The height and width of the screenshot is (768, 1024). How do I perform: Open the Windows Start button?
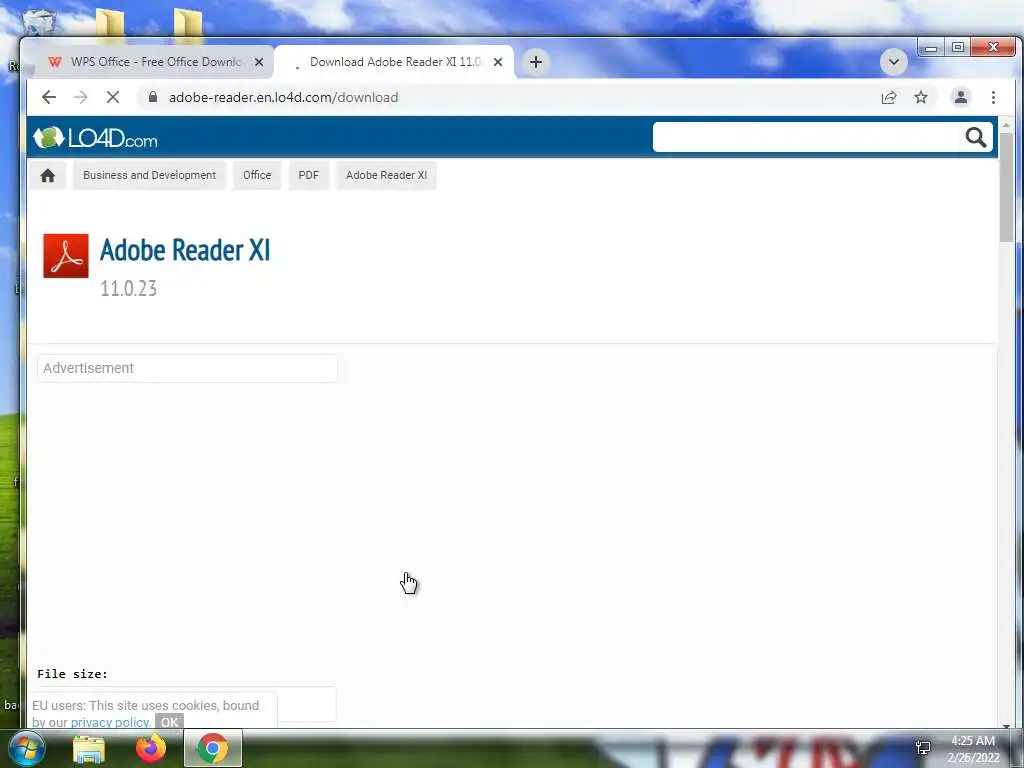click(27, 748)
